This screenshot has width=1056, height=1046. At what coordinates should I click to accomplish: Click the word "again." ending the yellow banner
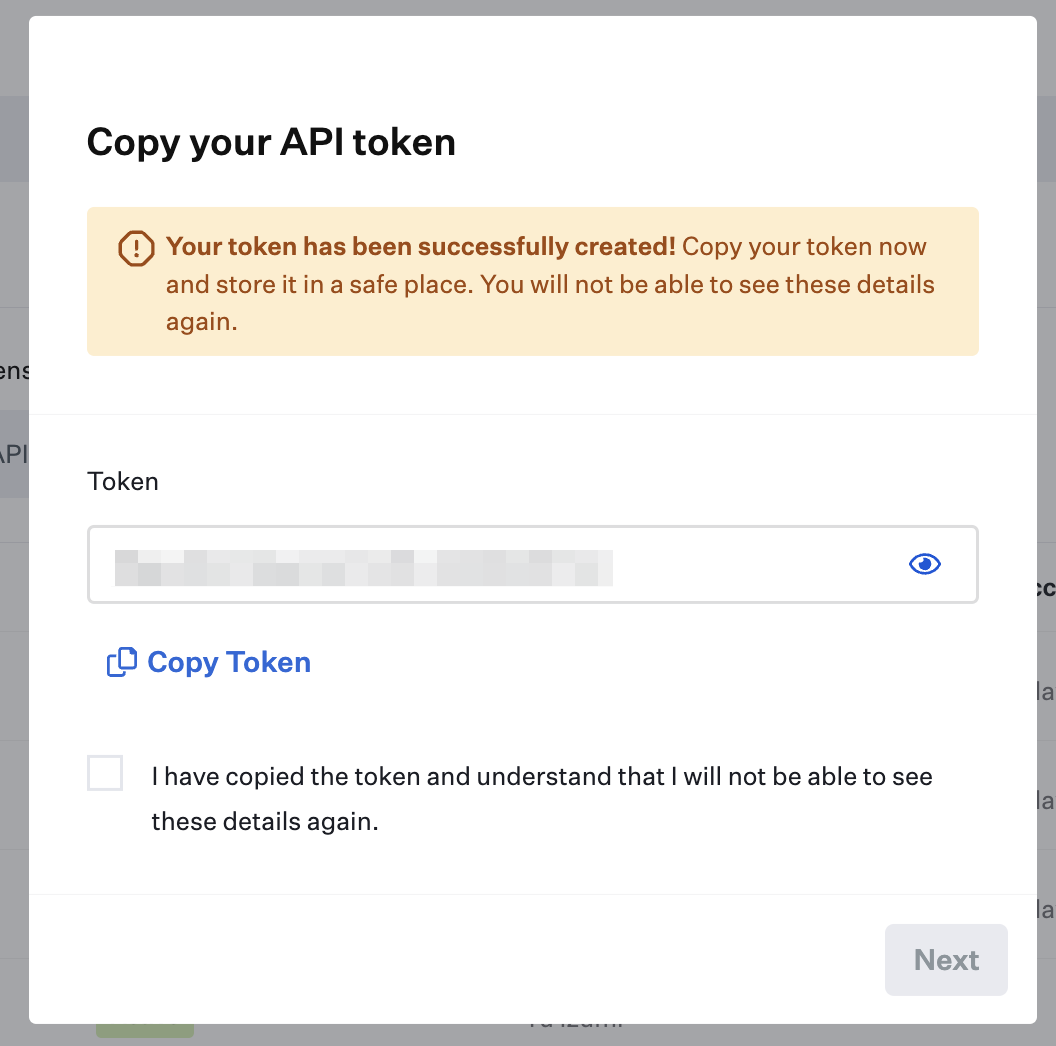tap(201, 322)
